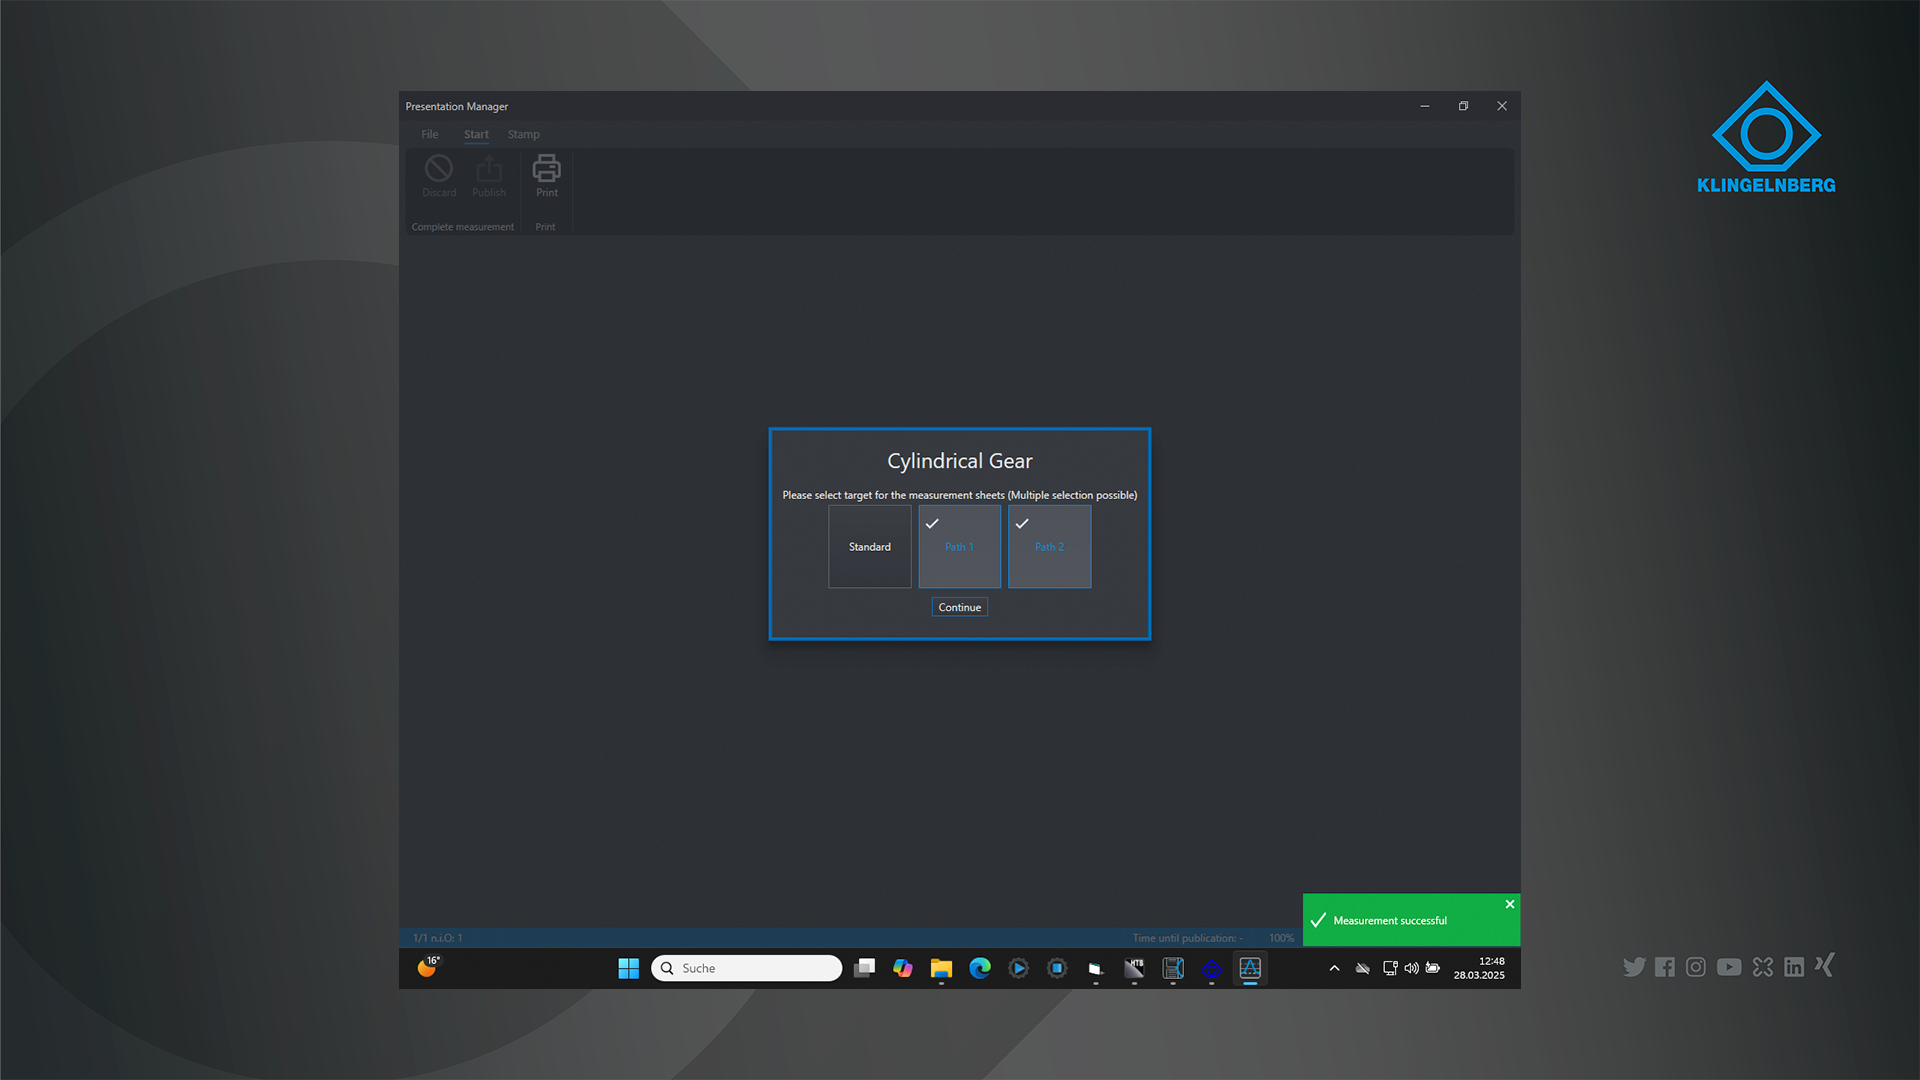Click the Suche search box in taskbar

[747, 968]
